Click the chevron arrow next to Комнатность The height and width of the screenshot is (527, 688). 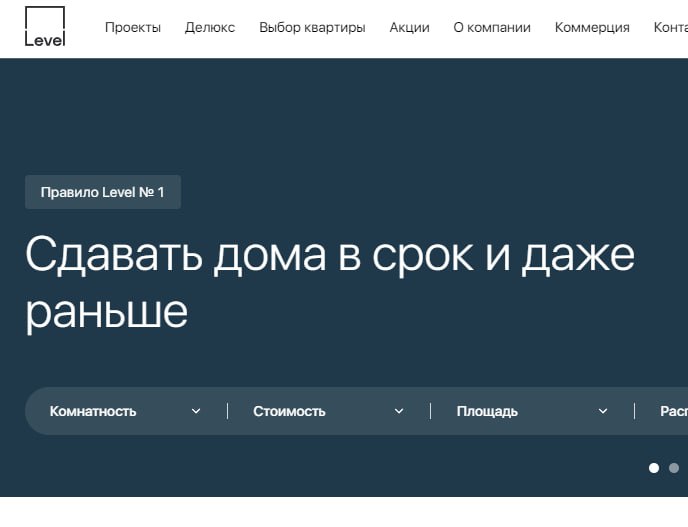point(196,411)
